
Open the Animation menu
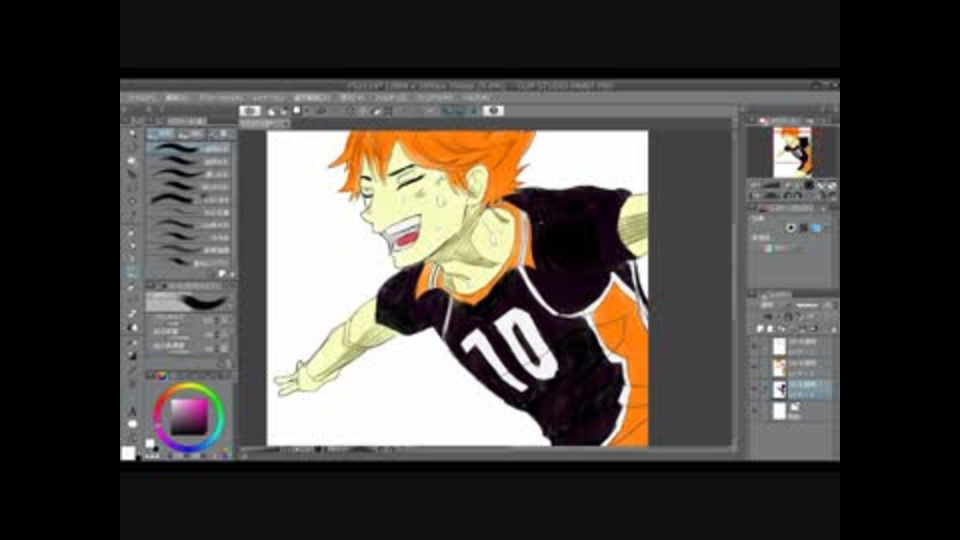[x=220, y=98]
